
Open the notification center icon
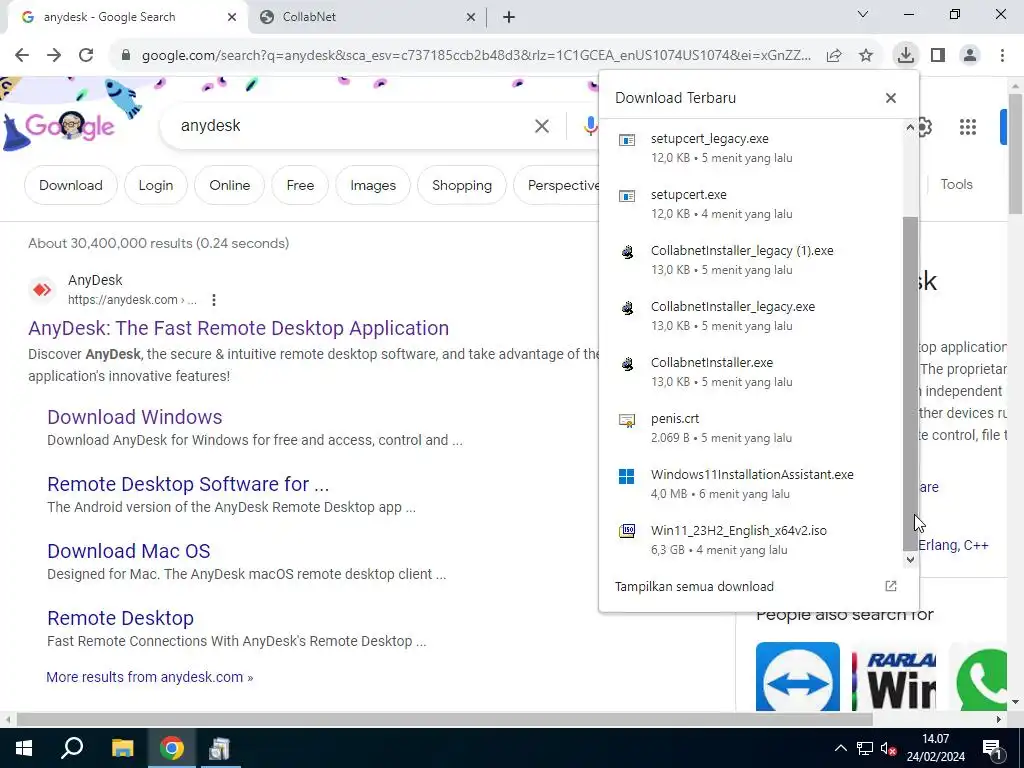point(992,749)
